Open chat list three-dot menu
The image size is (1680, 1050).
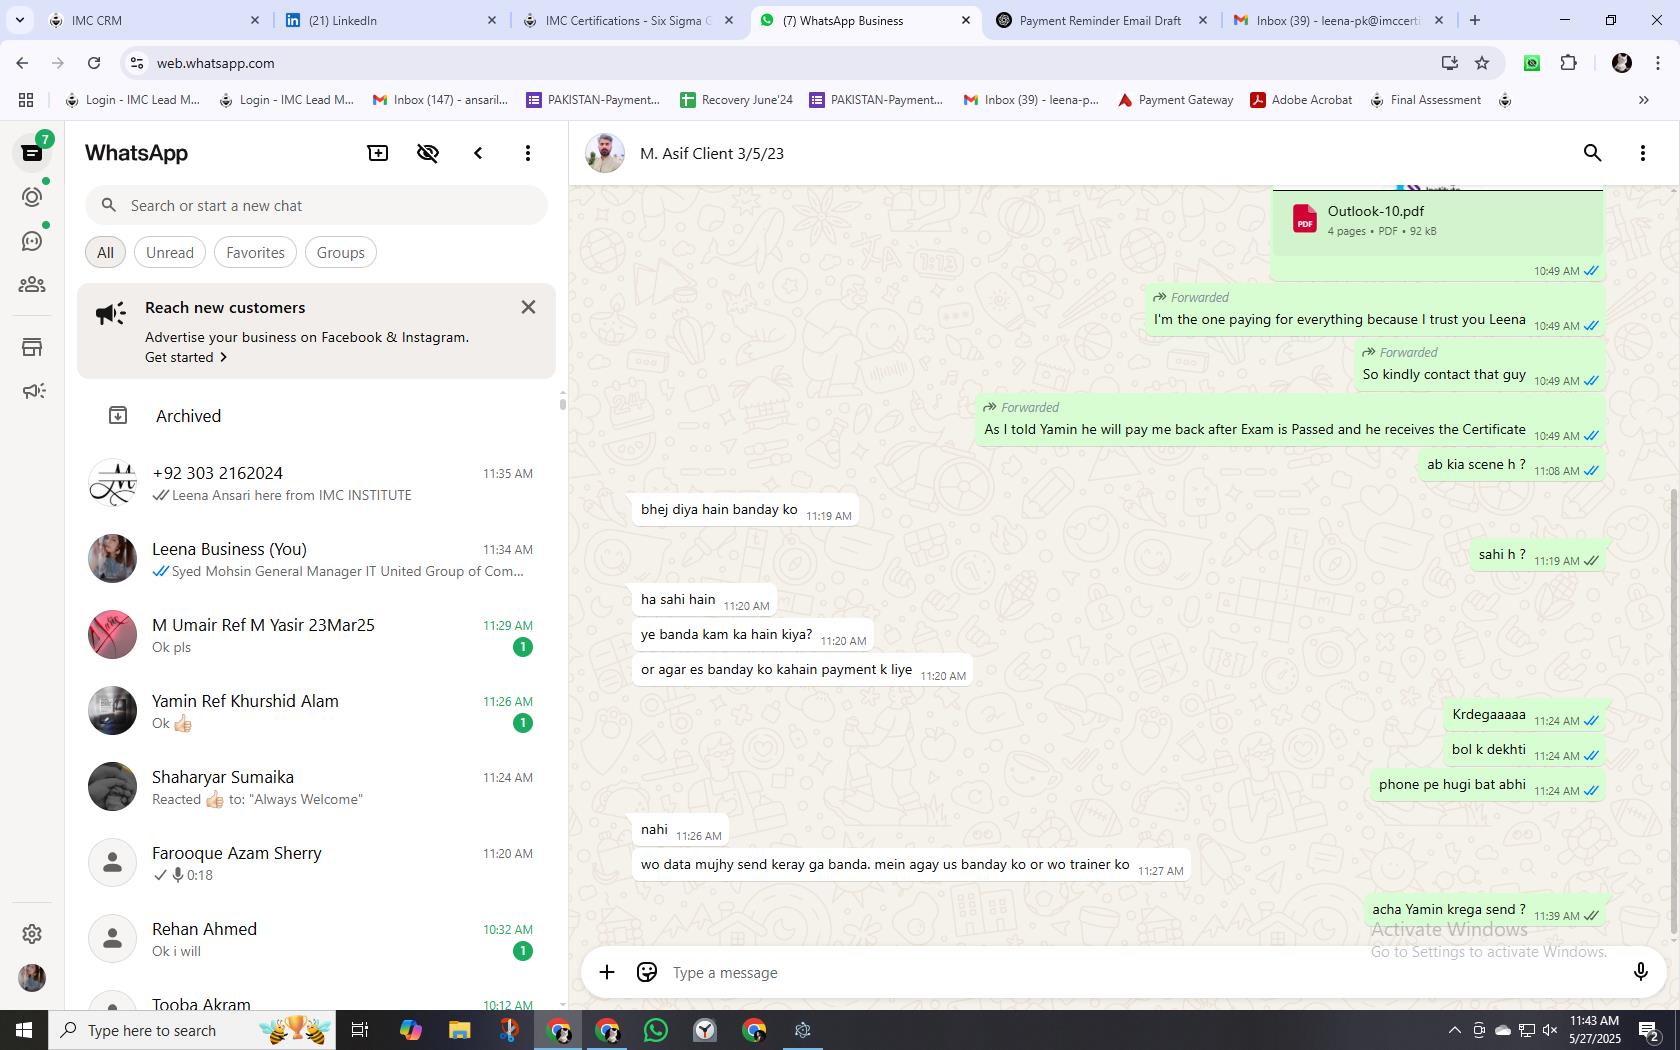(528, 153)
